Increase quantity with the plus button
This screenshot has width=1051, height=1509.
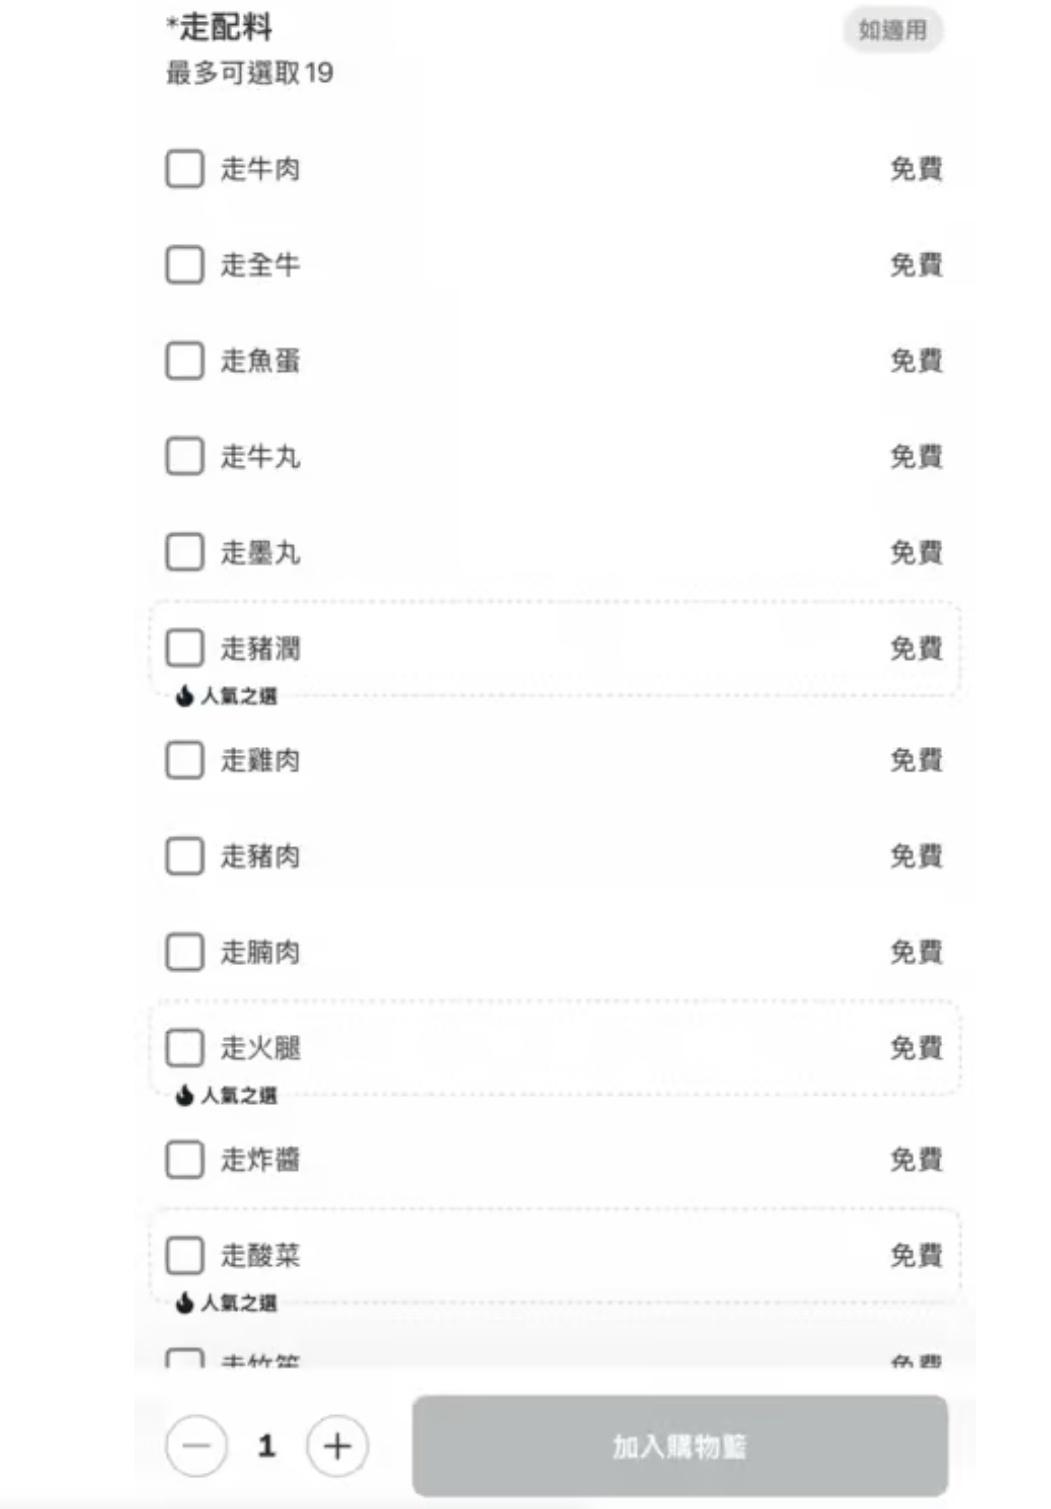(x=337, y=1446)
